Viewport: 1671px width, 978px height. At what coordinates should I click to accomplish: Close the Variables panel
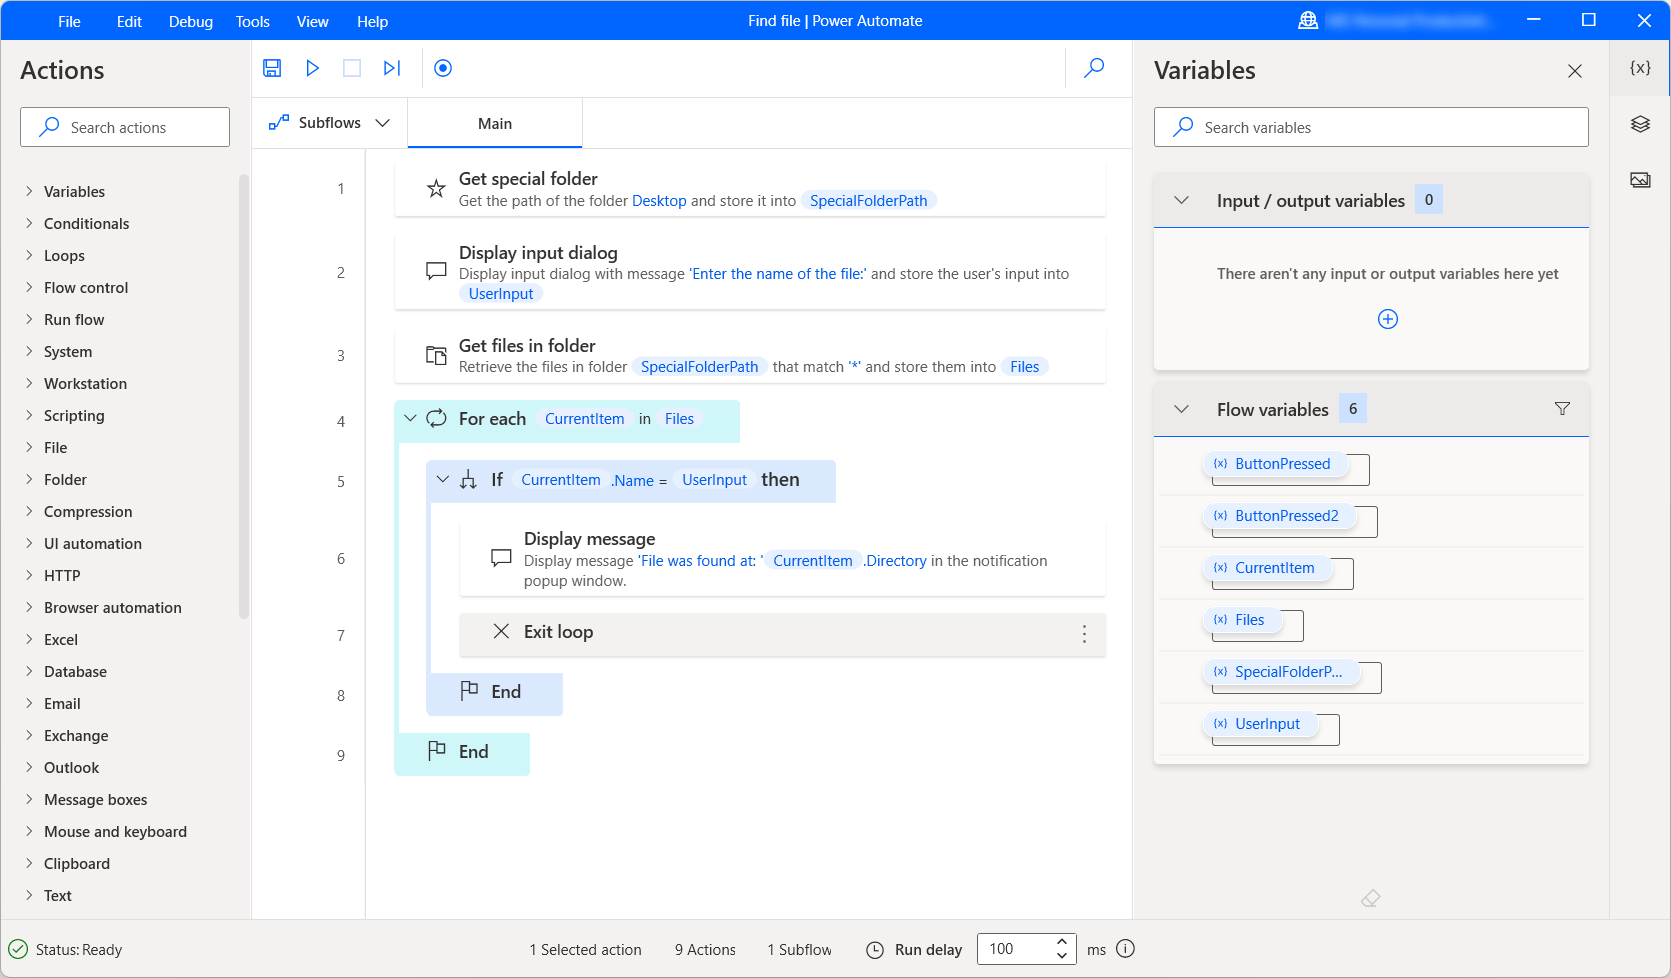[x=1575, y=71]
